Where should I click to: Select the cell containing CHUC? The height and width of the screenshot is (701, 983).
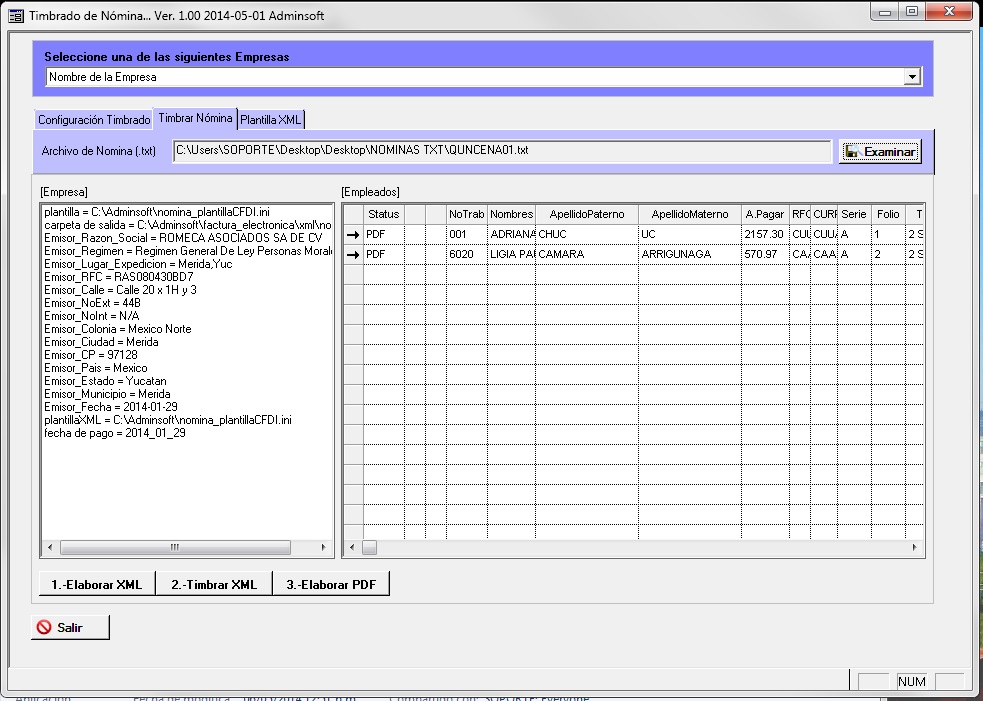point(587,235)
